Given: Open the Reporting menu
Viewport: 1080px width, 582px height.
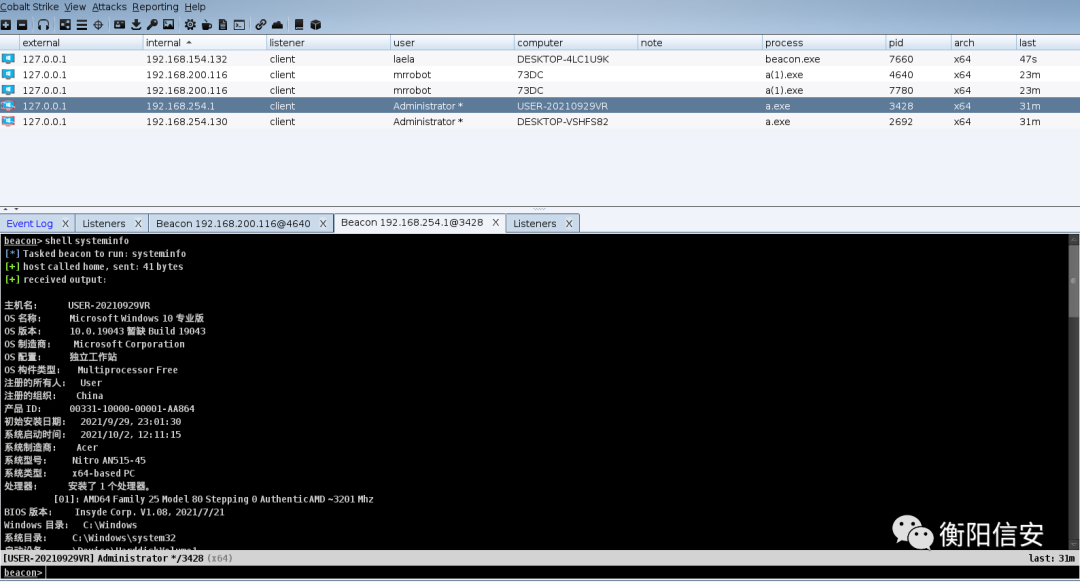Looking at the screenshot, I should 155,7.
